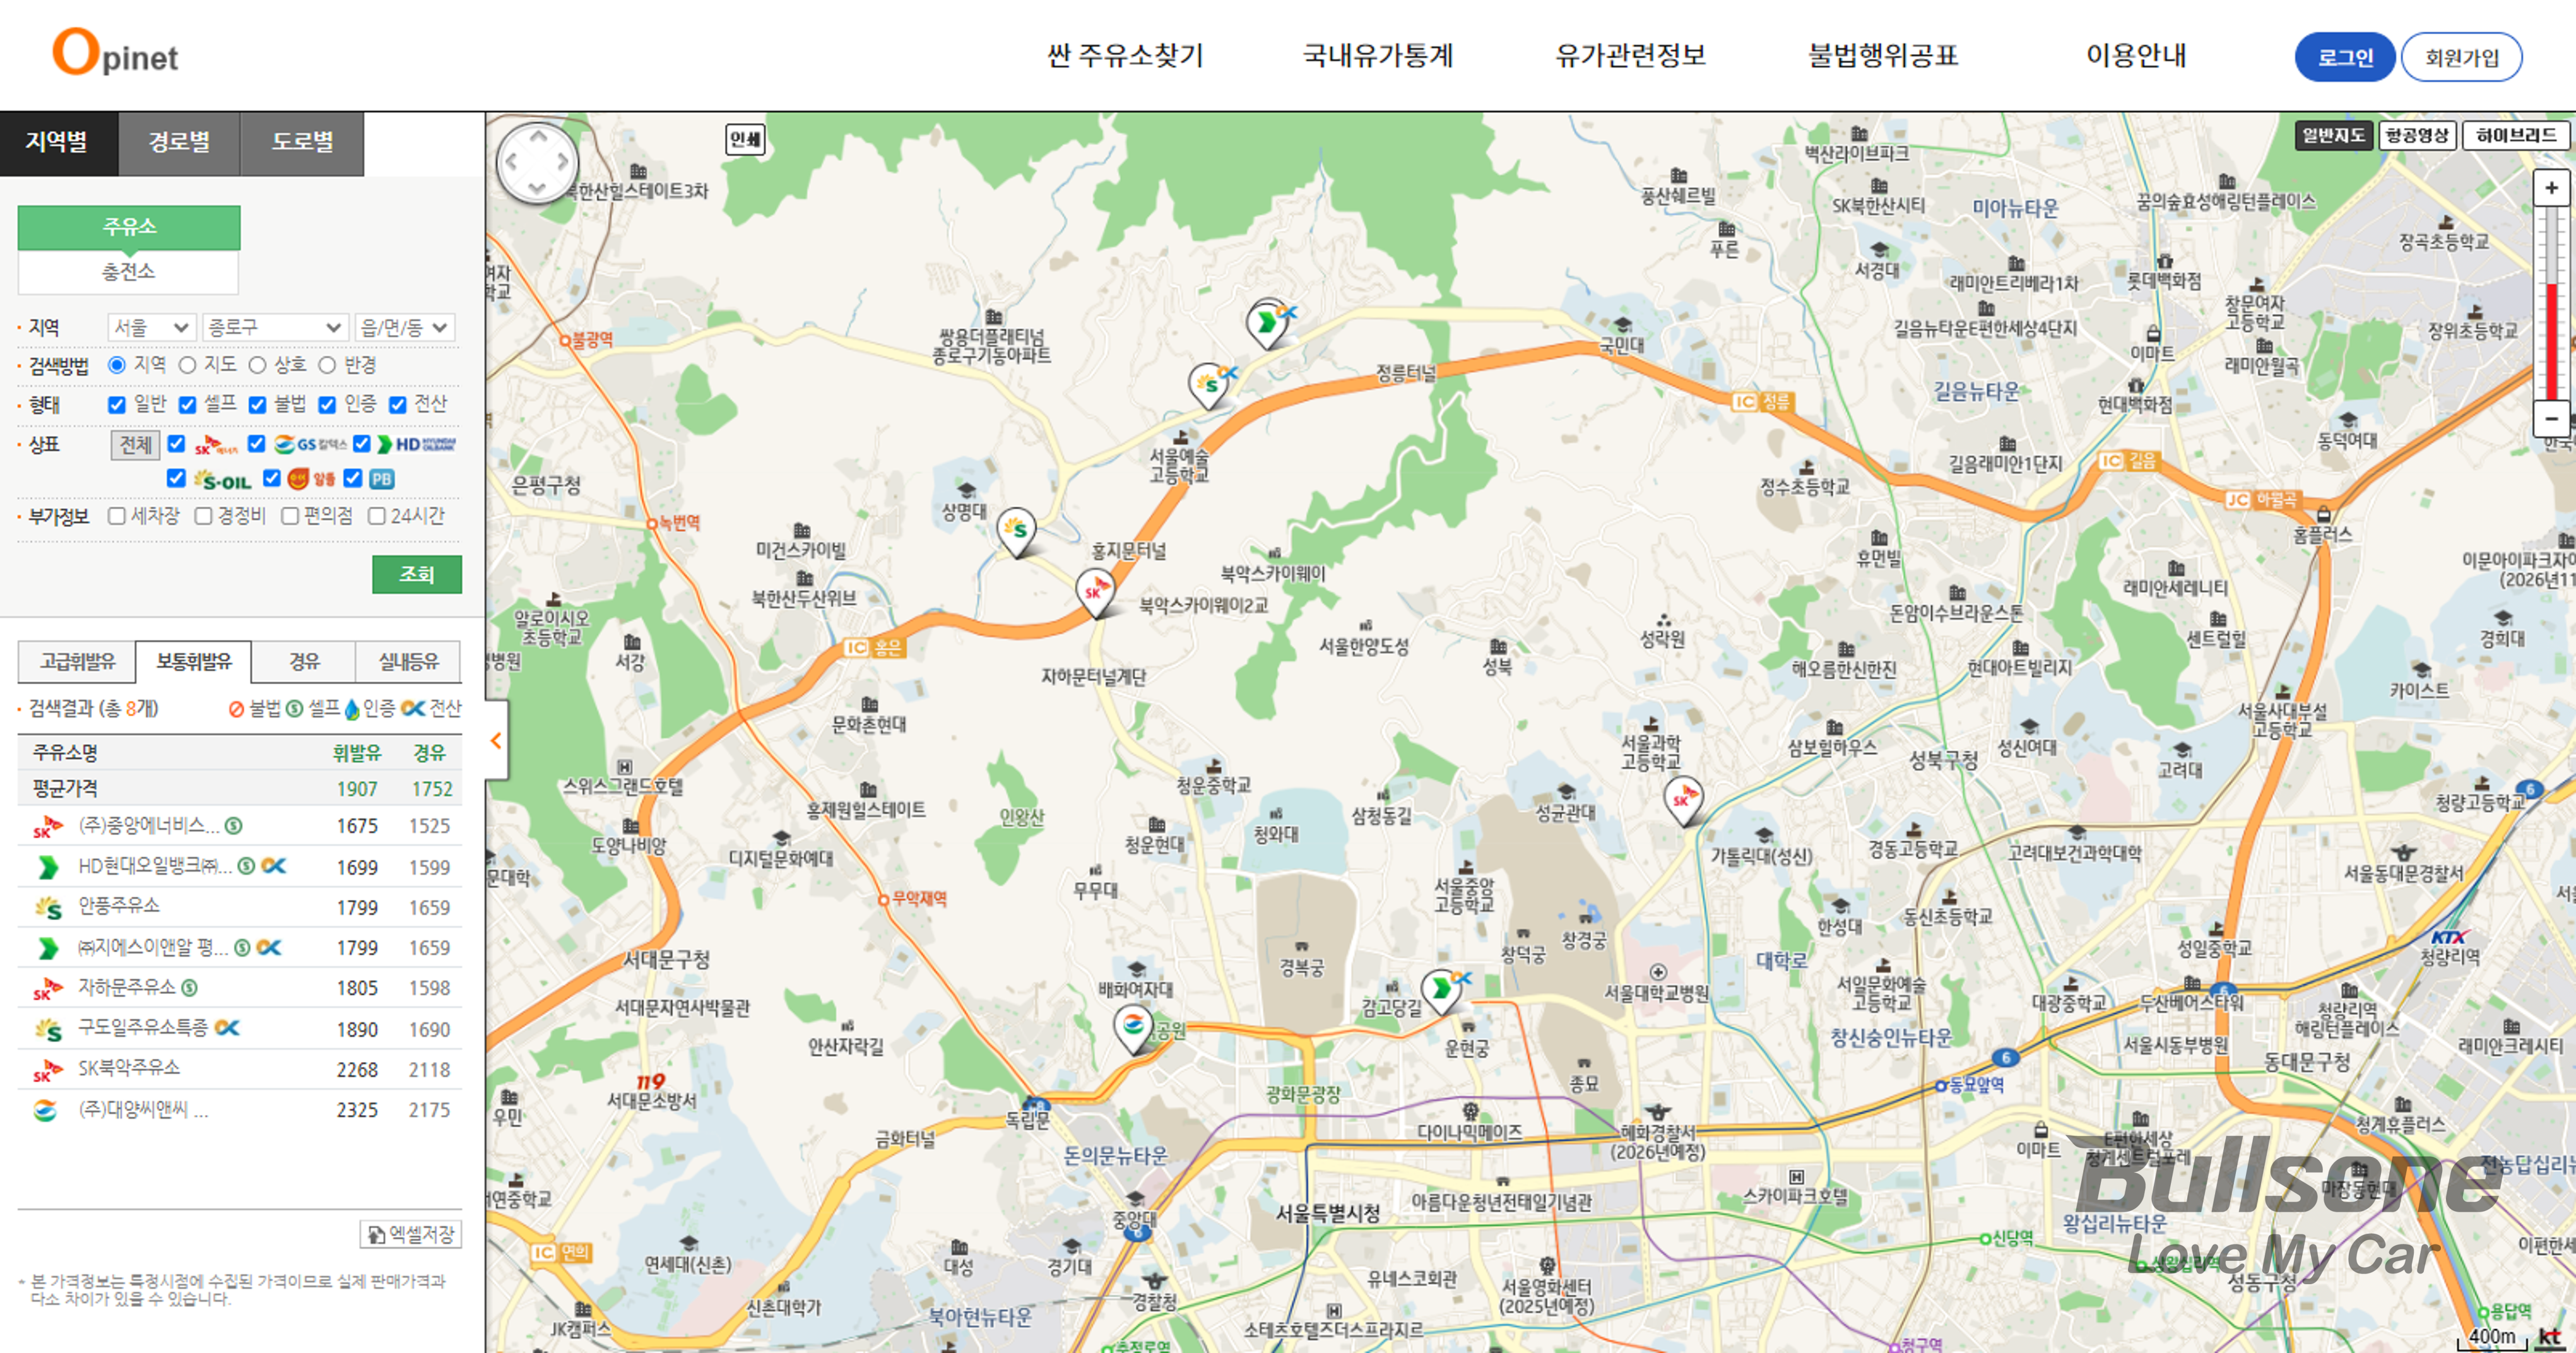Select the 경유 fuel tab

(304, 661)
